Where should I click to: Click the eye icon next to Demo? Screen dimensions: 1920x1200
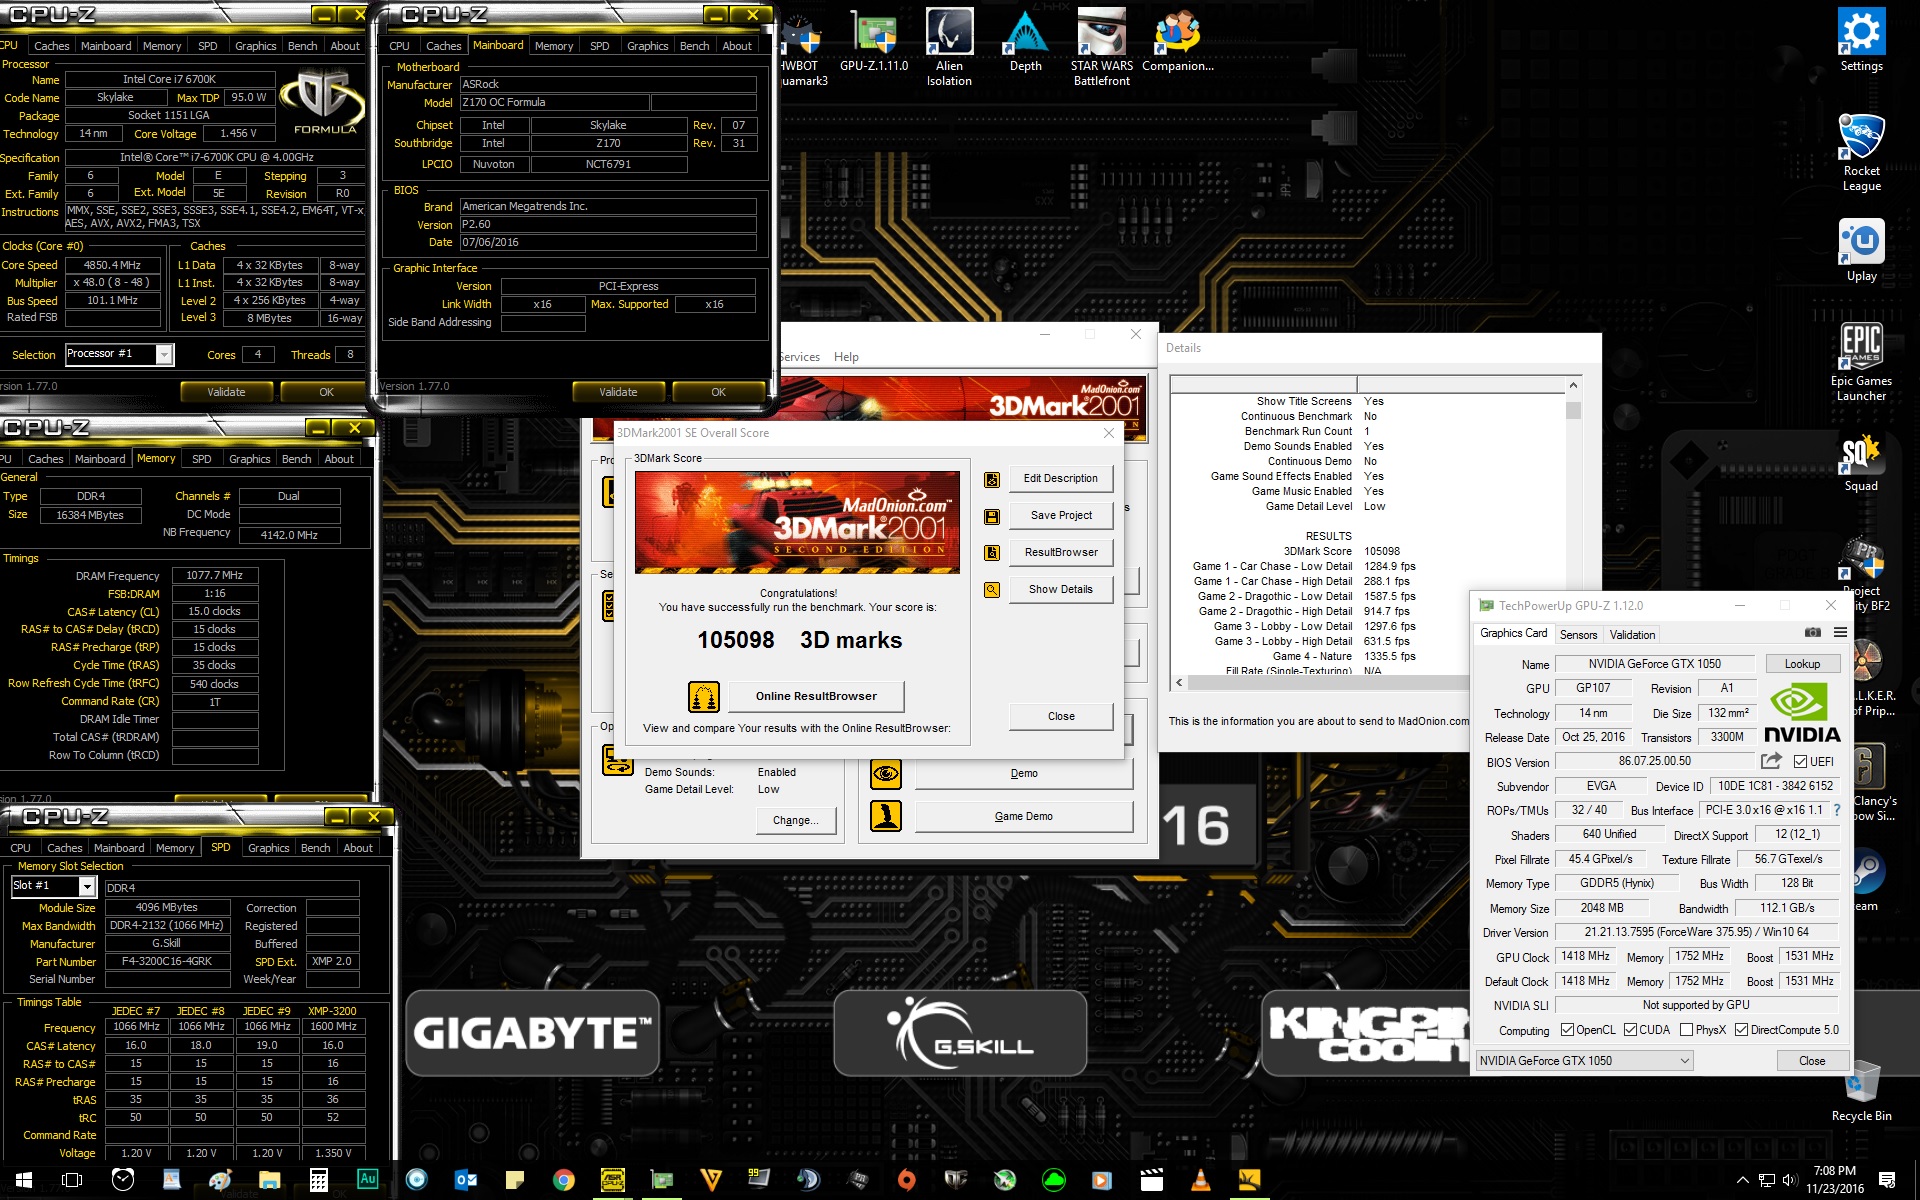[x=886, y=774]
